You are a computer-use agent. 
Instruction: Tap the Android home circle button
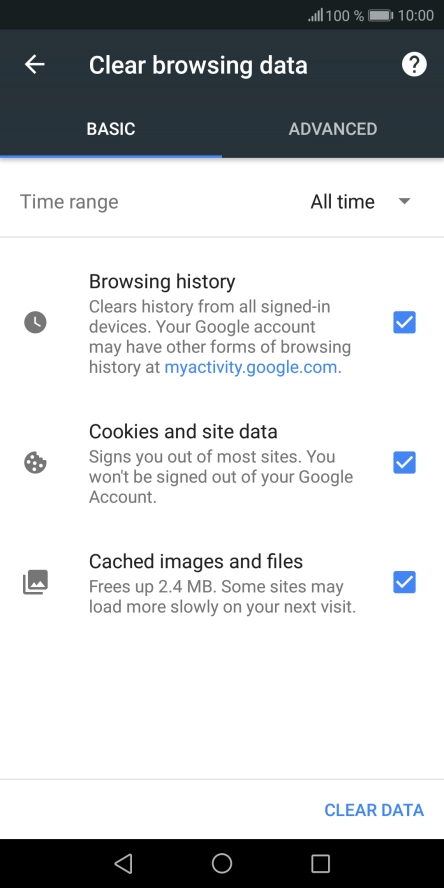pyautogui.click(x=222, y=863)
